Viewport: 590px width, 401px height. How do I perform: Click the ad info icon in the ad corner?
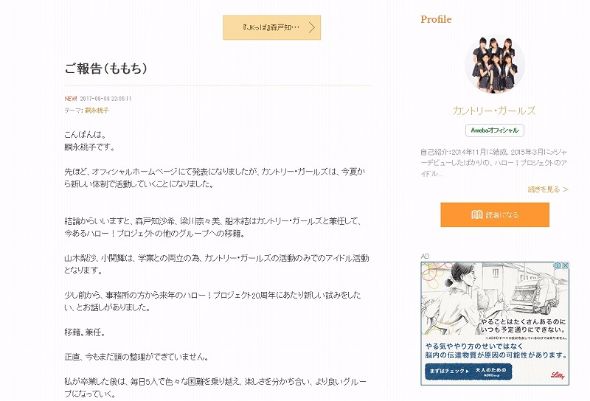tap(558, 266)
